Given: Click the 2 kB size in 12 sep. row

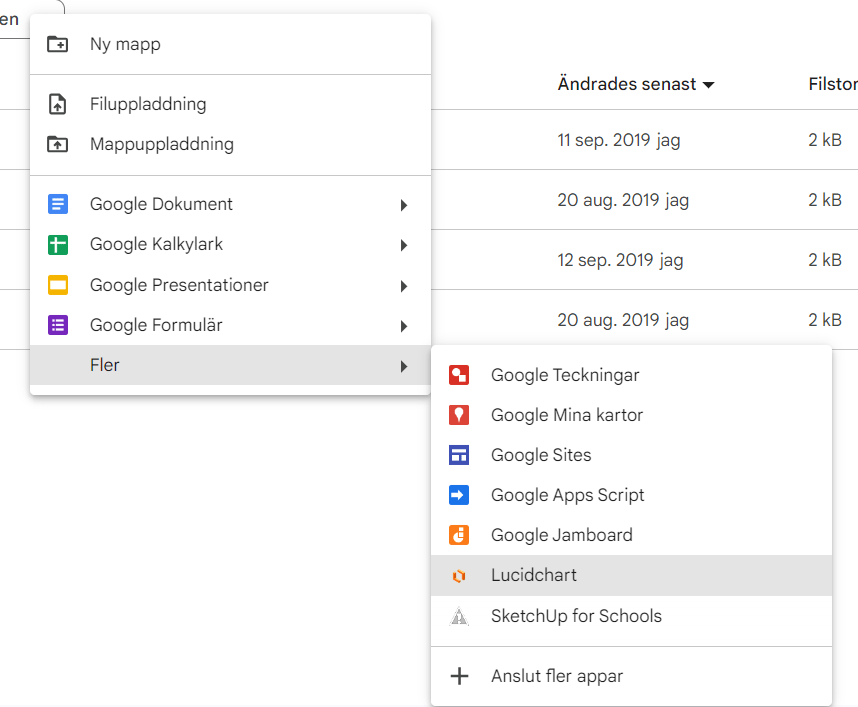Looking at the screenshot, I should pyautogui.click(x=825, y=260).
